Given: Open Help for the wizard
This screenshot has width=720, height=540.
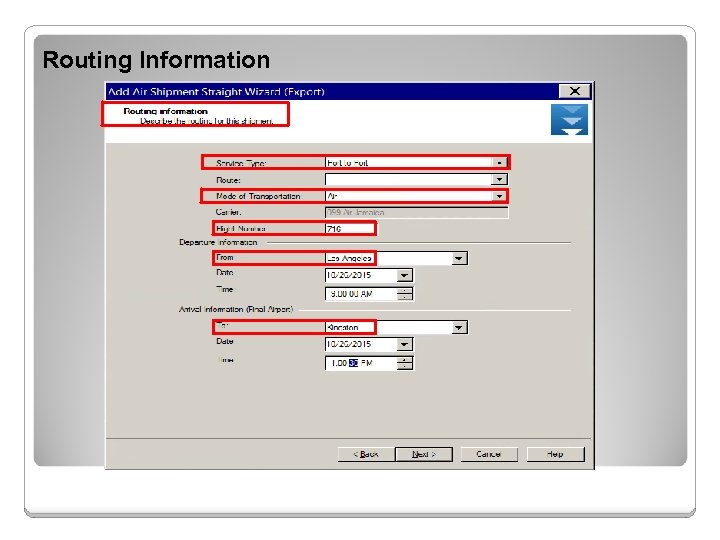Looking at the screenshot, I should pos(556,454).
